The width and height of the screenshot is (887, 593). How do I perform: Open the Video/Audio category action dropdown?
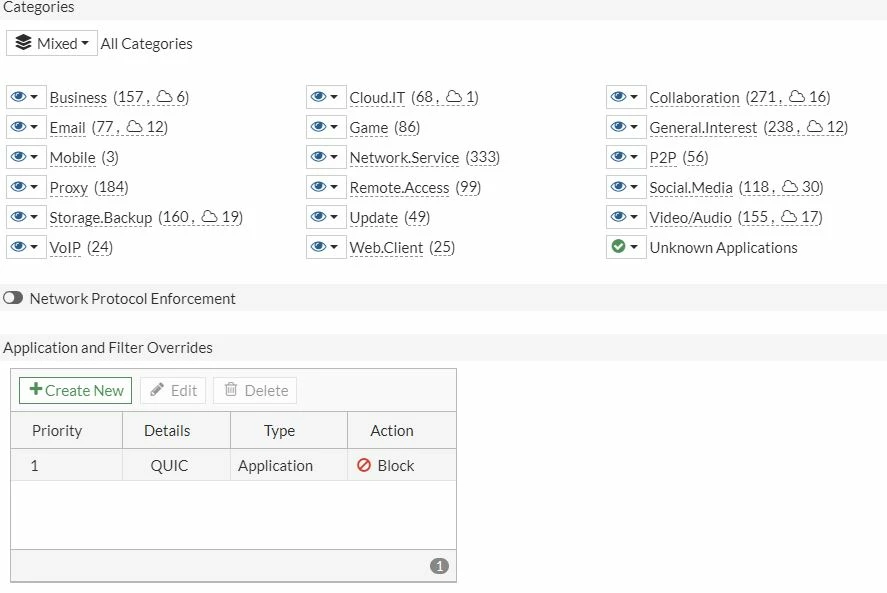(626, 217)
